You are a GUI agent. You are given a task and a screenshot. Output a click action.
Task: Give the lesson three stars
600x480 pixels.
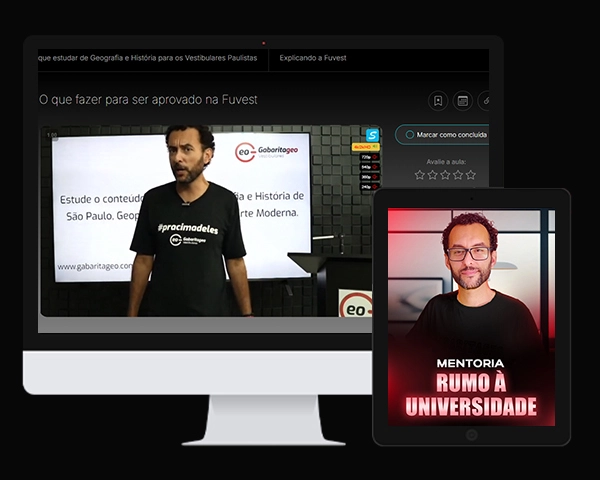(x=445, y=175)
